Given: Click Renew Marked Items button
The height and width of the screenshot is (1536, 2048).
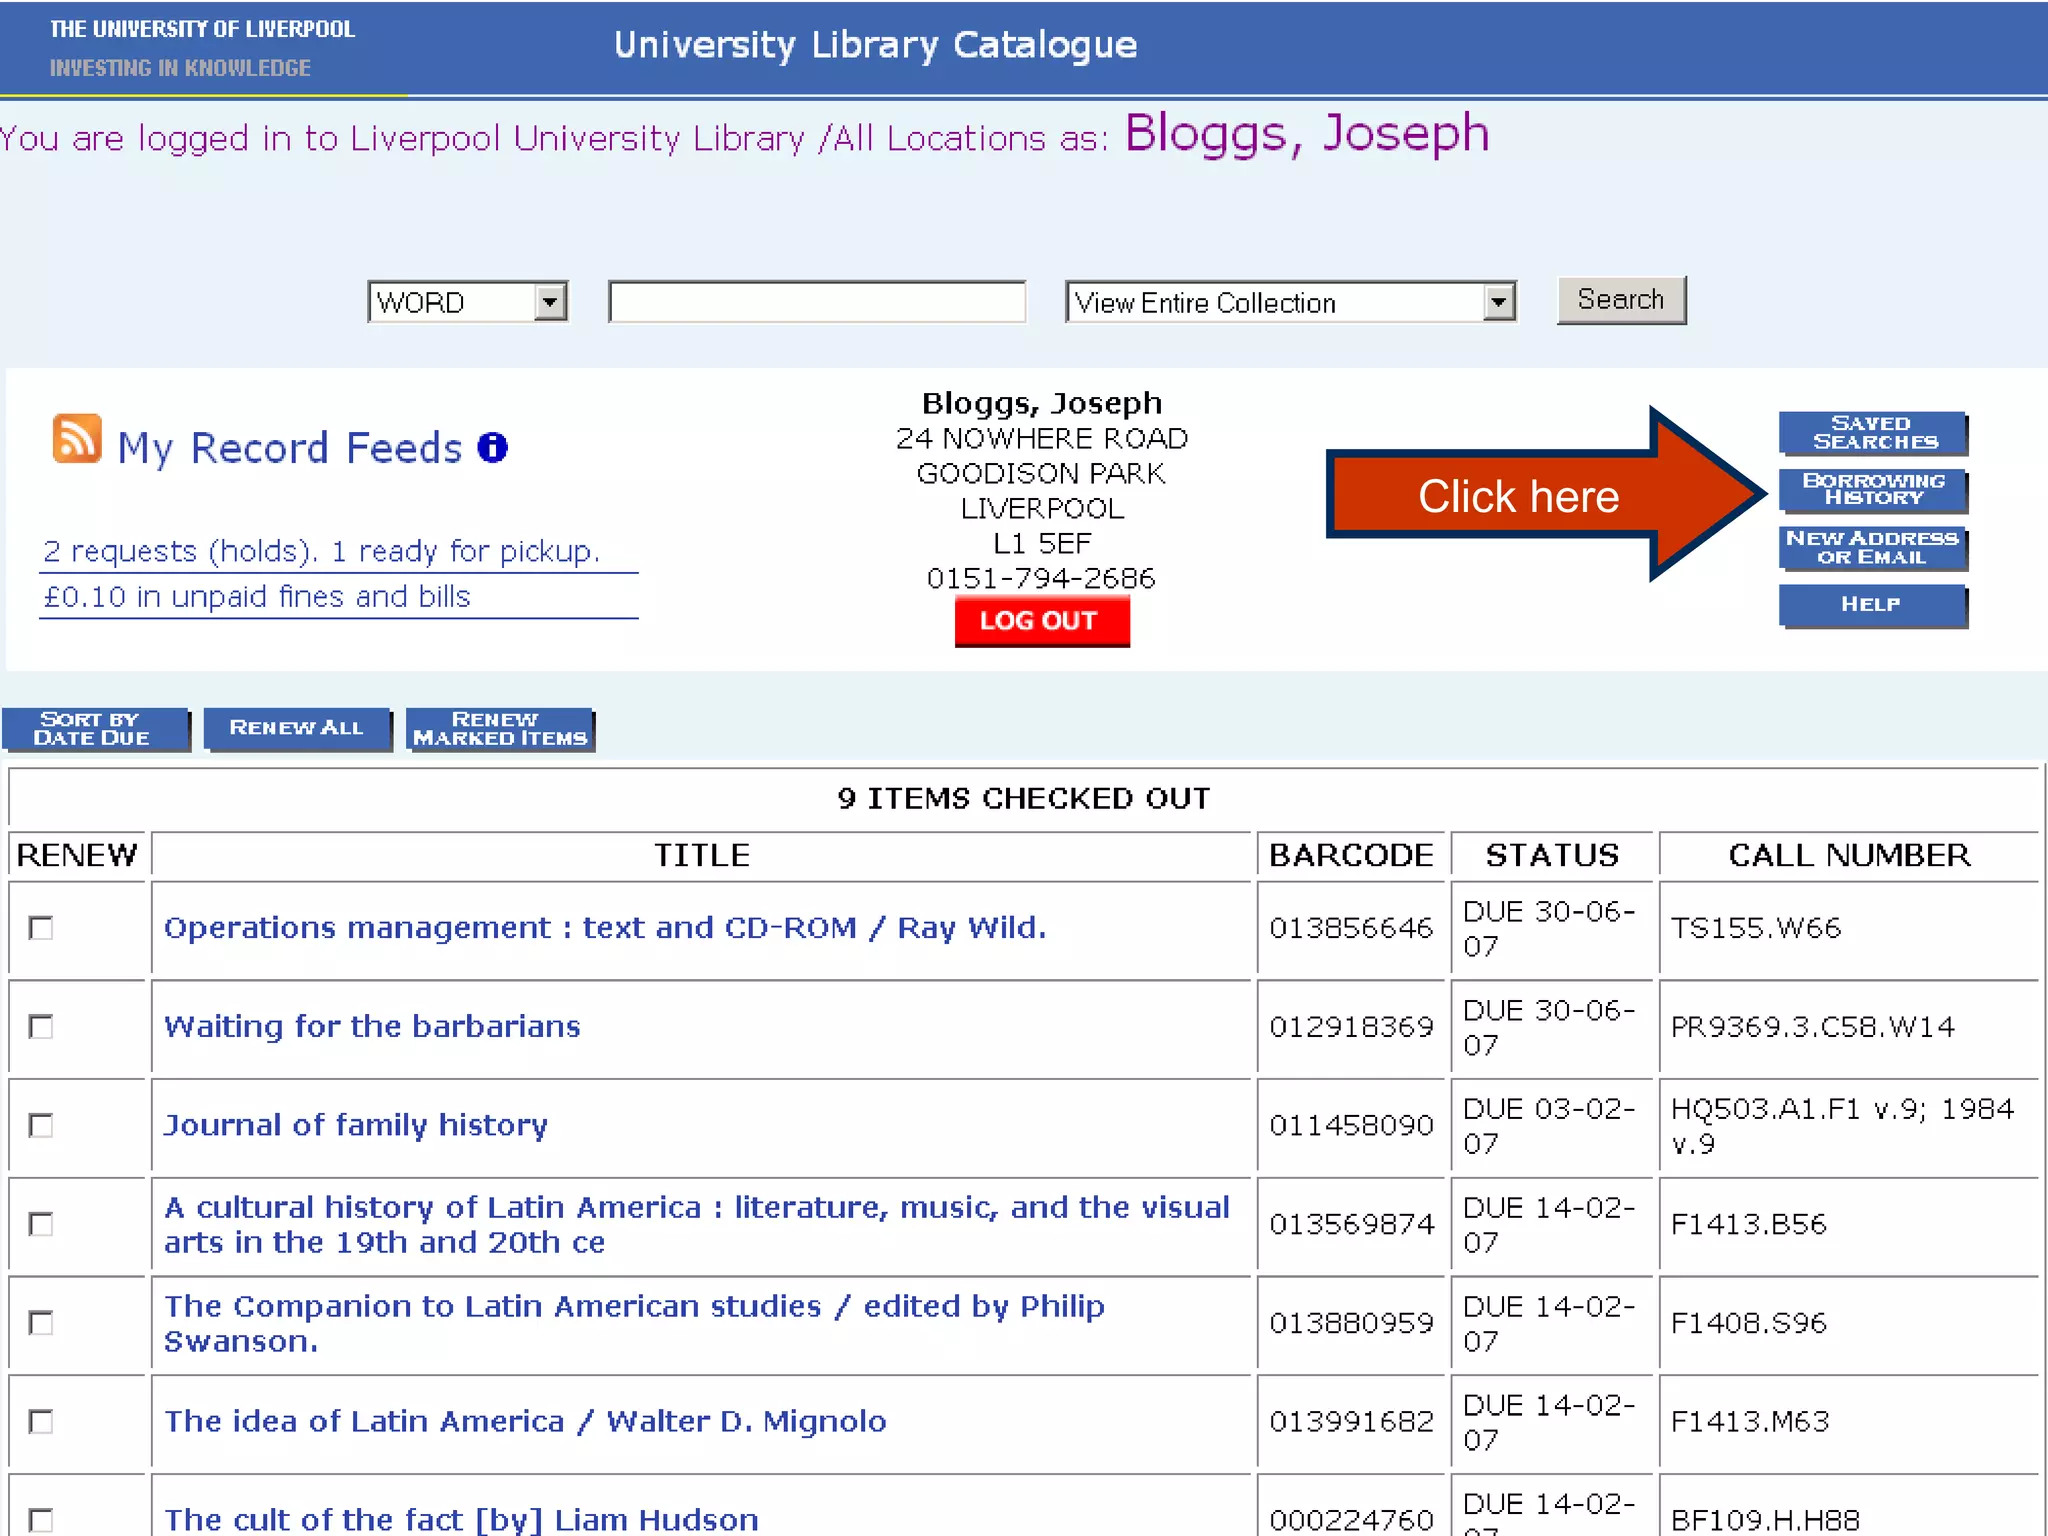Looking at the screenshot, I should (x=499, y=729).
